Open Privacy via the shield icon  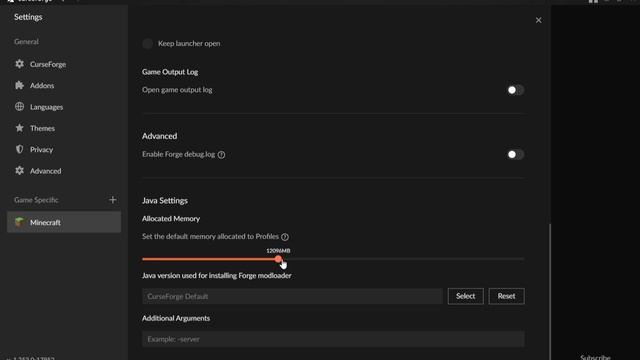pyautogui.click(x=19, y=149)
